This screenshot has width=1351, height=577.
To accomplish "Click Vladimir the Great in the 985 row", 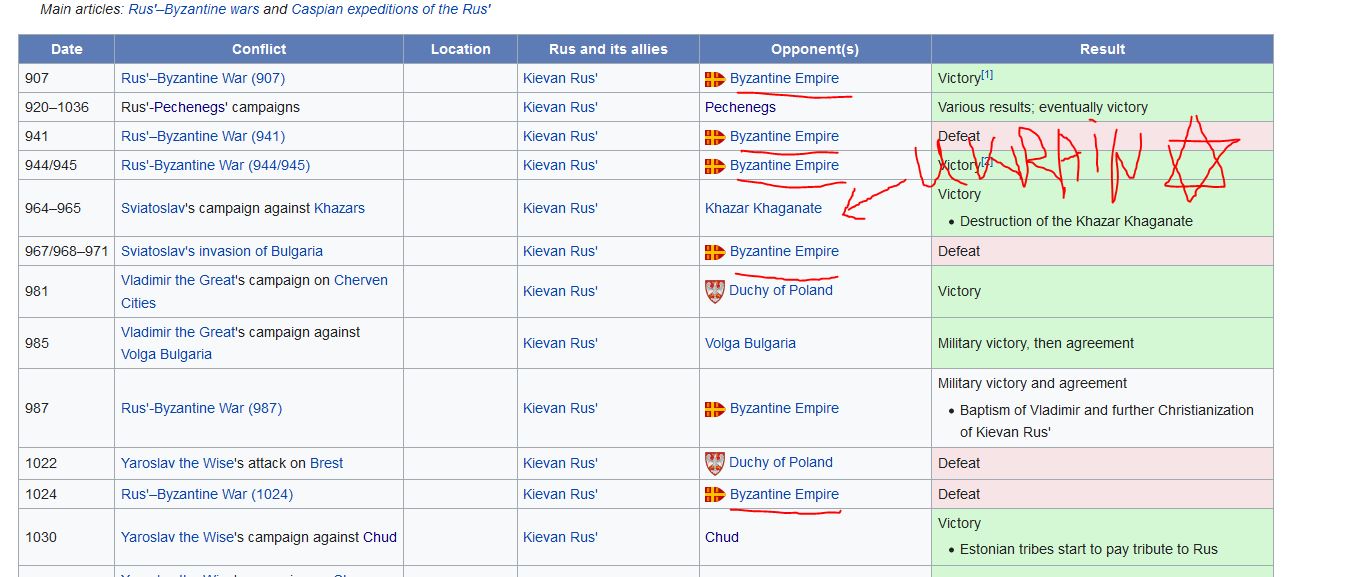I will 177,332.
